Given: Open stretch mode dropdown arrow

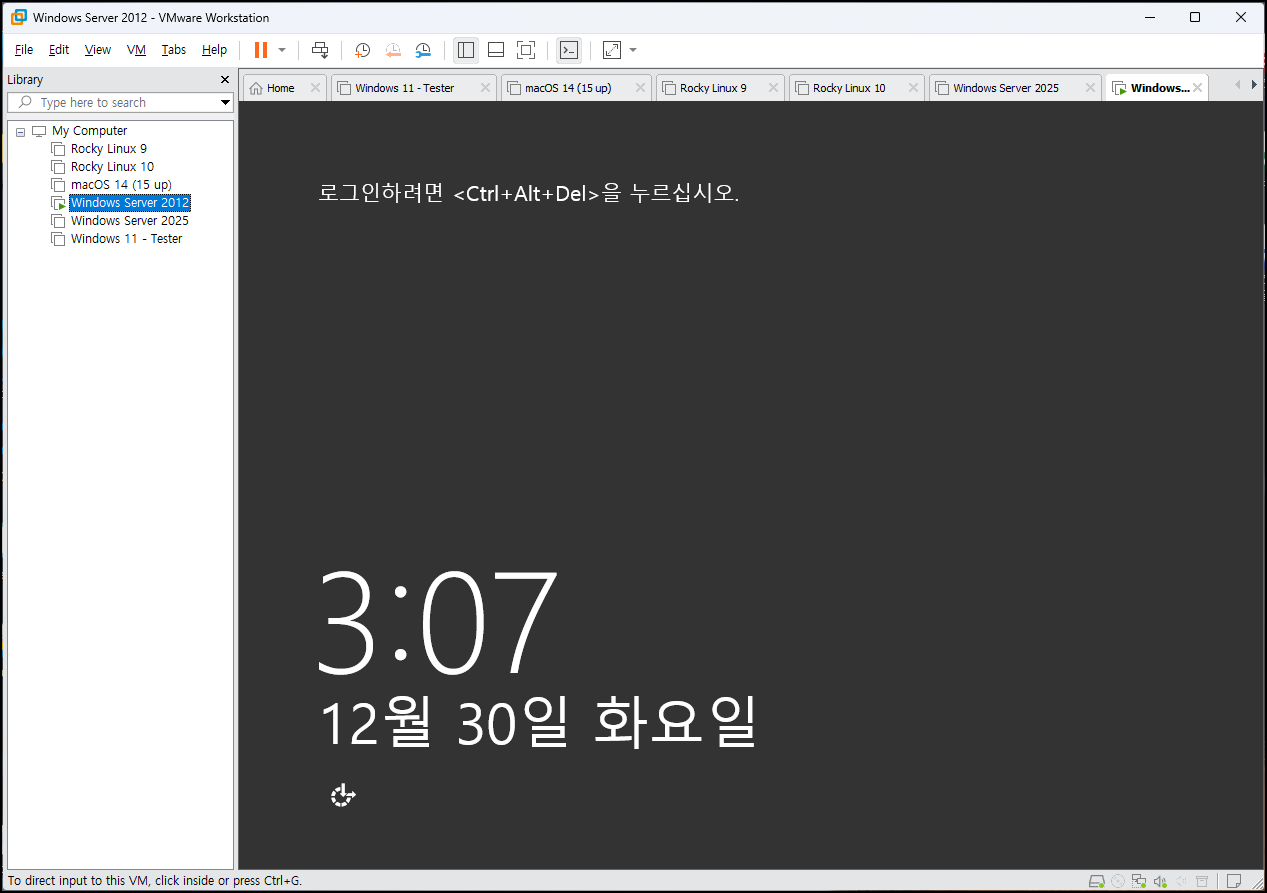Looking at the screenshot, I should 633,49.
